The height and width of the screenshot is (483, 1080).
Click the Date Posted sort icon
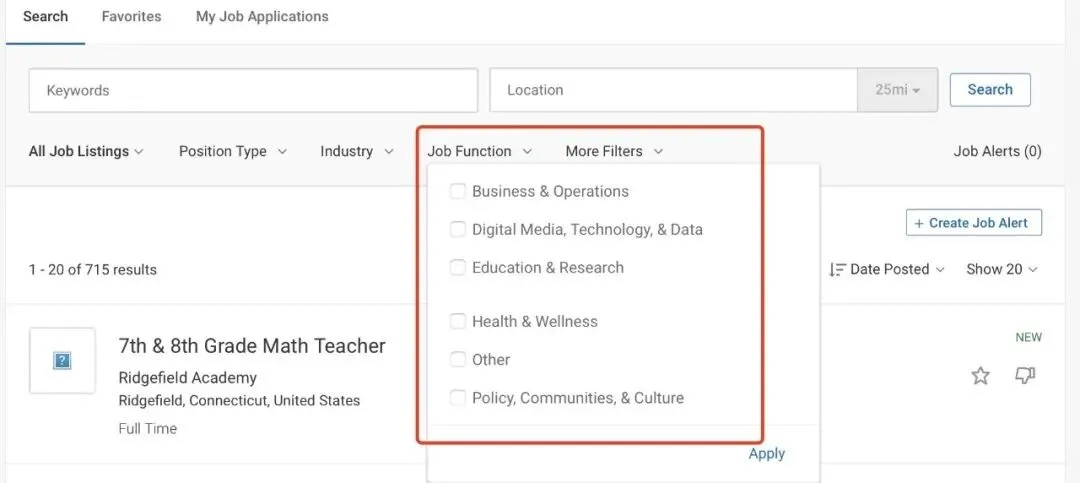point(838,270)
